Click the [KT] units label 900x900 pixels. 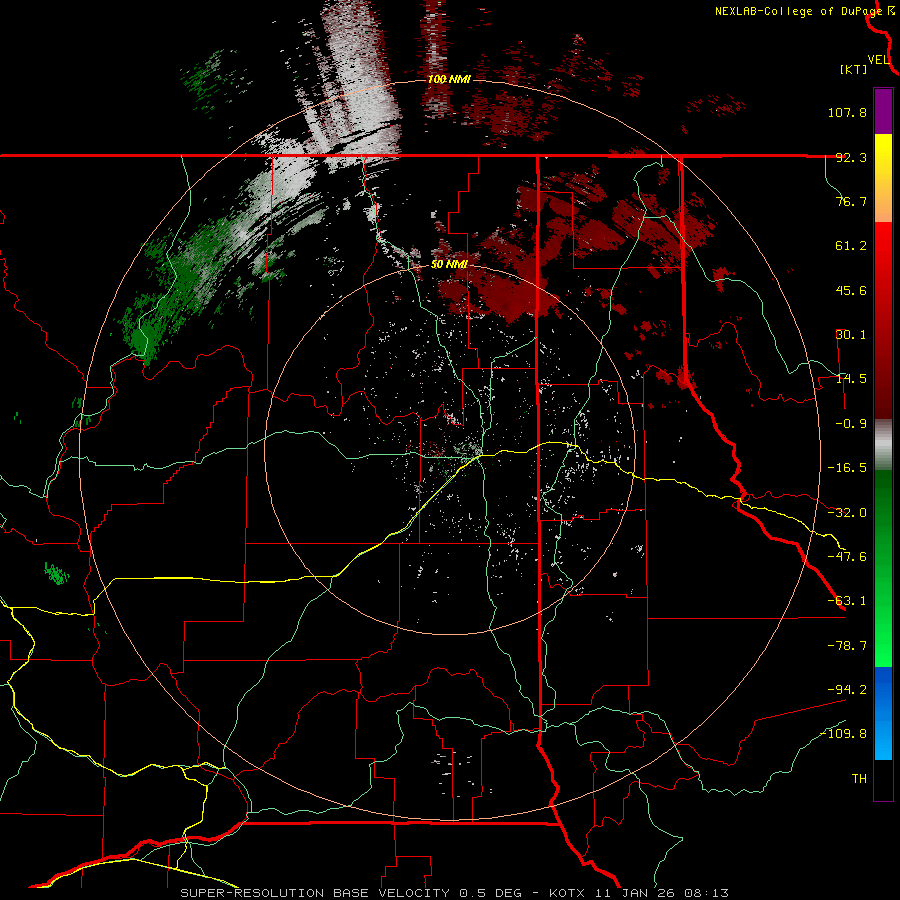[853, 69]
